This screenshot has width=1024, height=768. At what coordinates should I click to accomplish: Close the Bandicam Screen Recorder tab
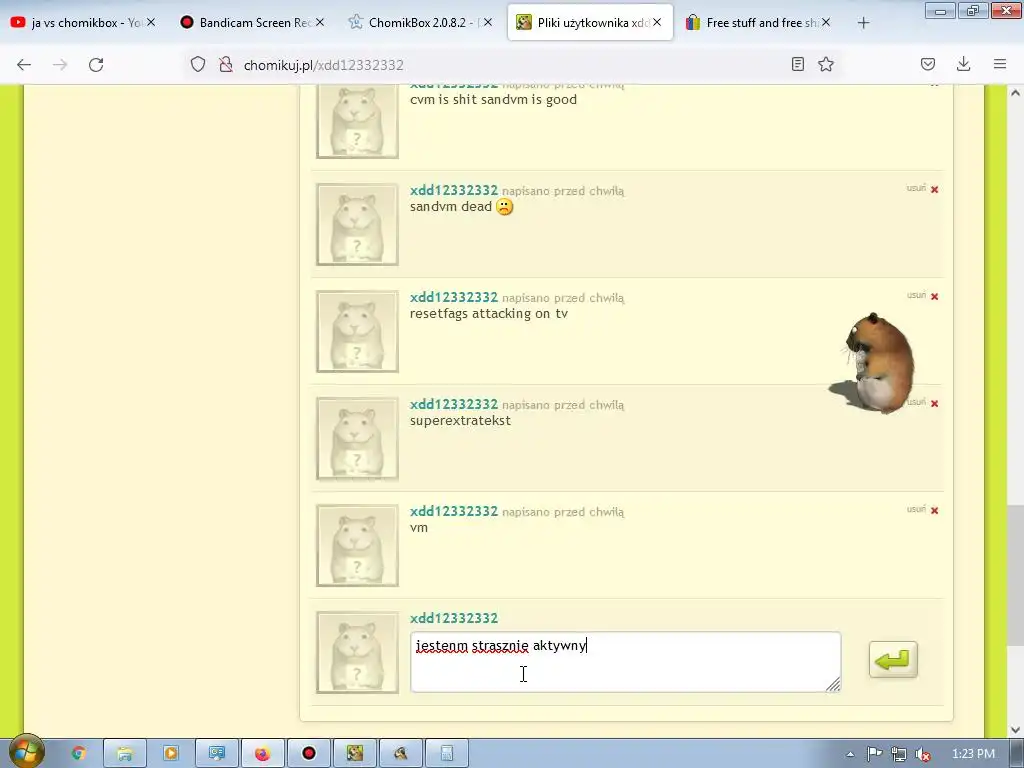coord(320,22)
